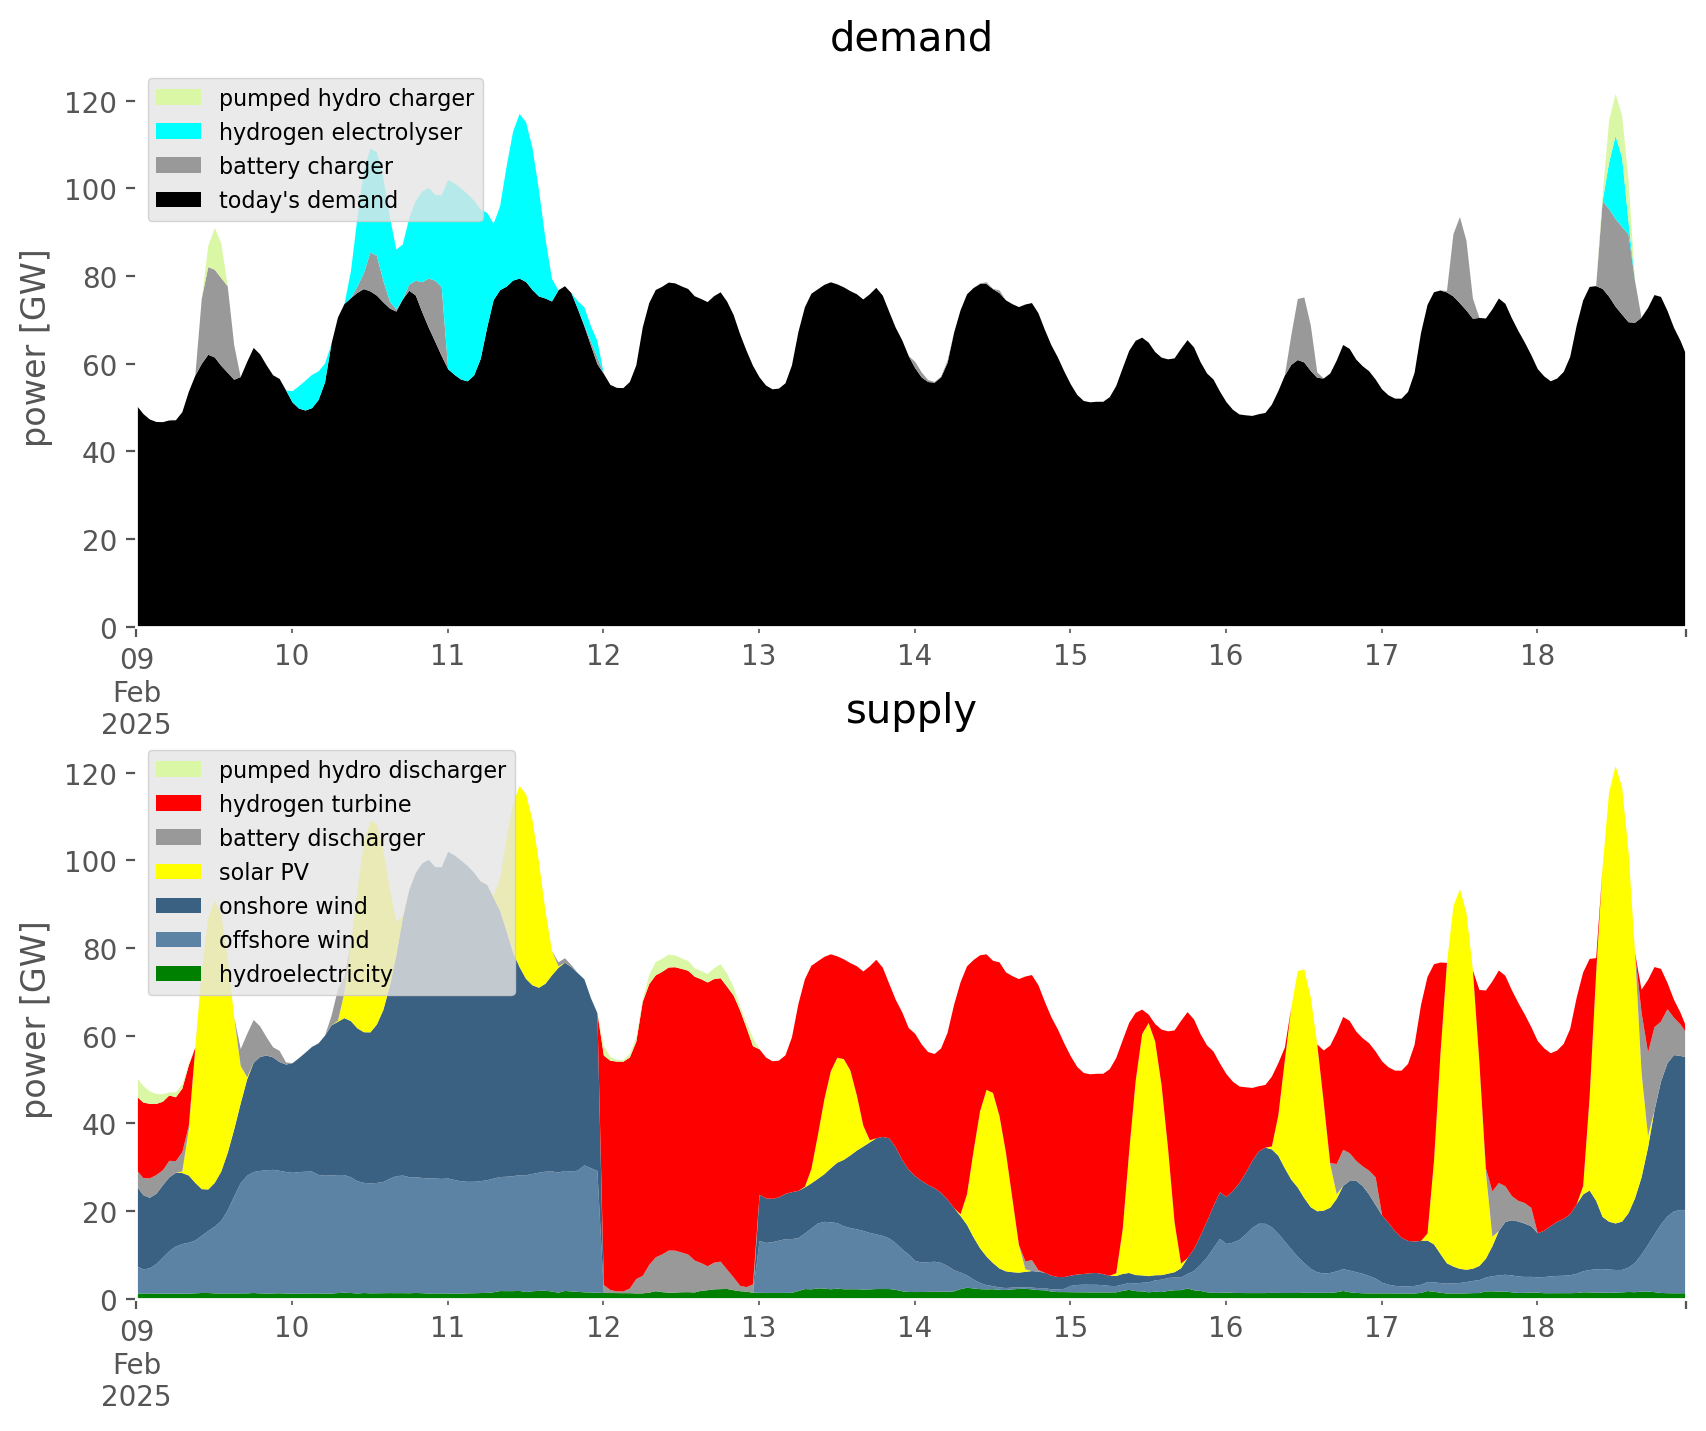This screenshot has height=1431, width=1706.
Task: Click the pumped hydro discharger legend swatch
Action: (180, 770)
